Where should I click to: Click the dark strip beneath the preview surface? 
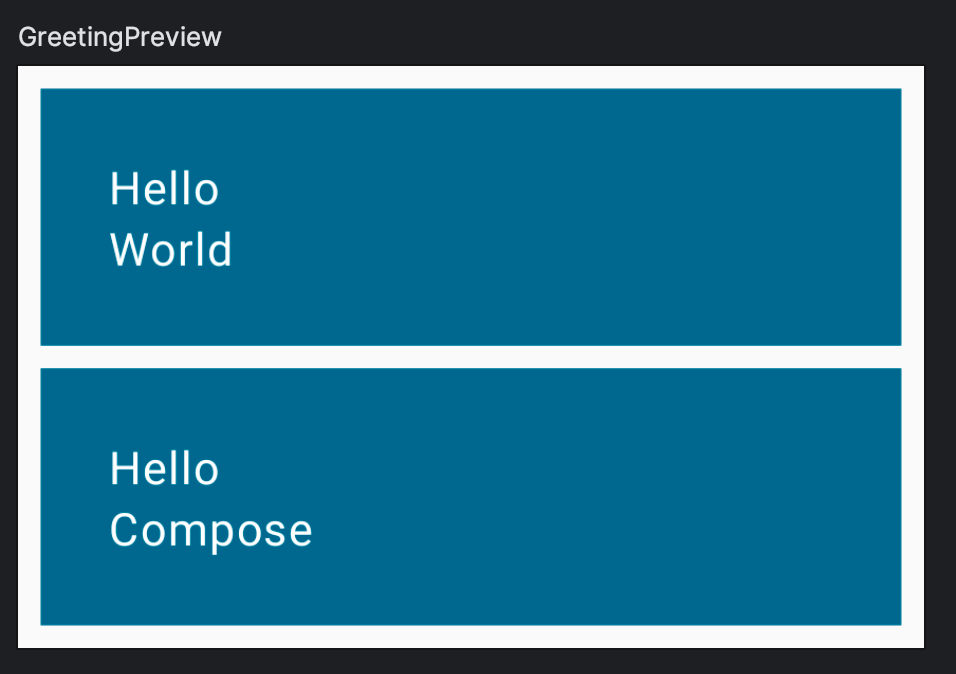(x=470, y=661)
